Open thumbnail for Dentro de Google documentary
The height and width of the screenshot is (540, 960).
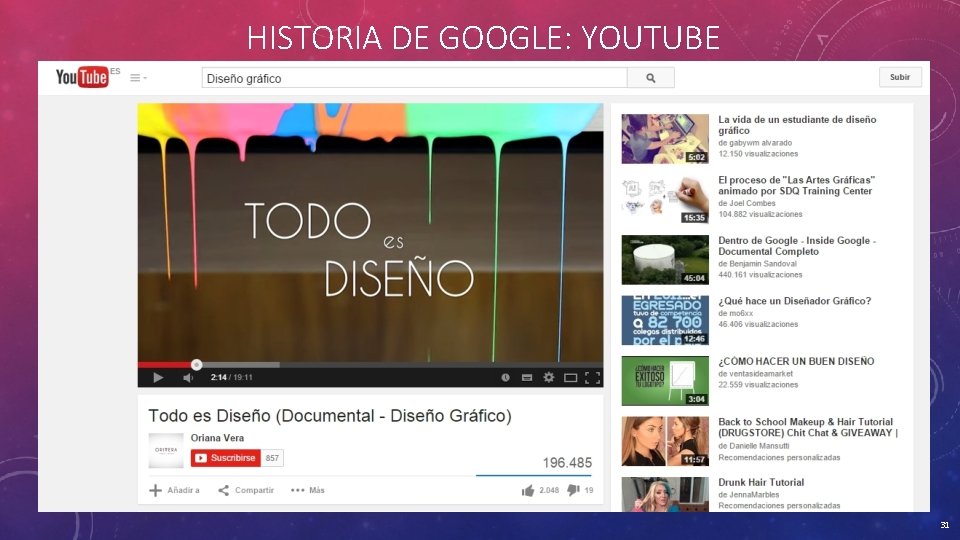(665, 260)
